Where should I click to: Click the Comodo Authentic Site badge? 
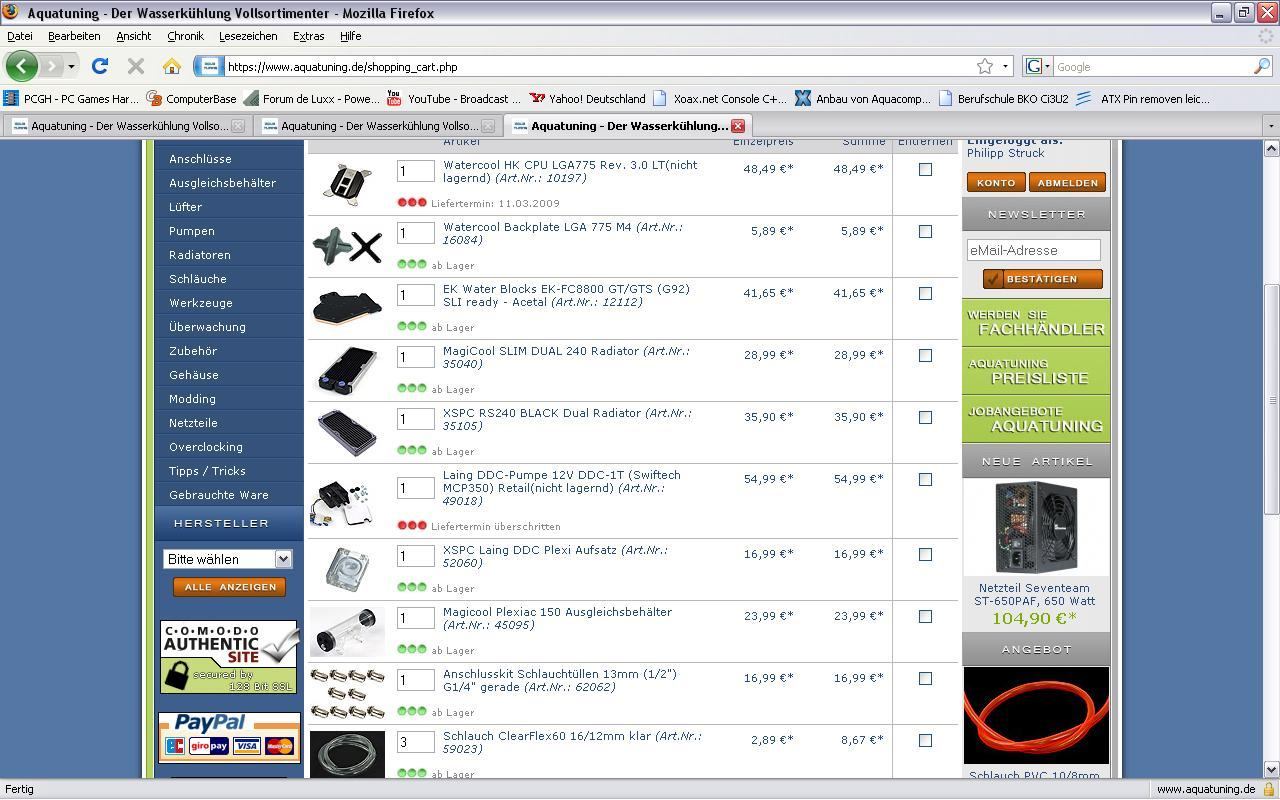tap(228, 657)
